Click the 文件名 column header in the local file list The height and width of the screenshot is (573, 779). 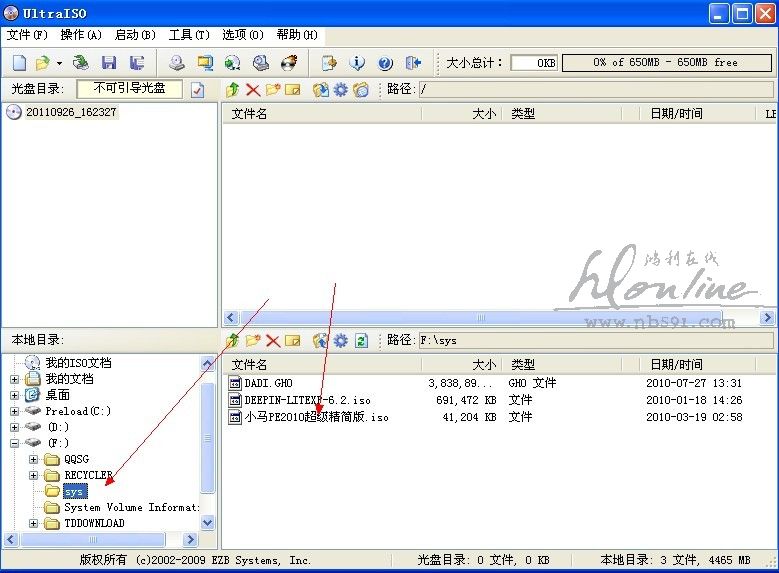250,365
